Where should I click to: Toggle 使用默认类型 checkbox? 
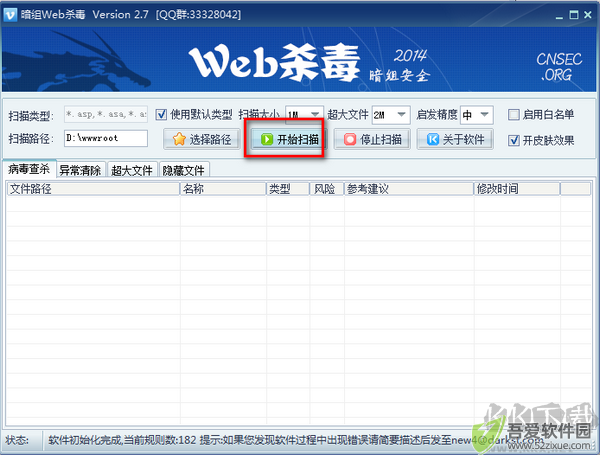161,114
